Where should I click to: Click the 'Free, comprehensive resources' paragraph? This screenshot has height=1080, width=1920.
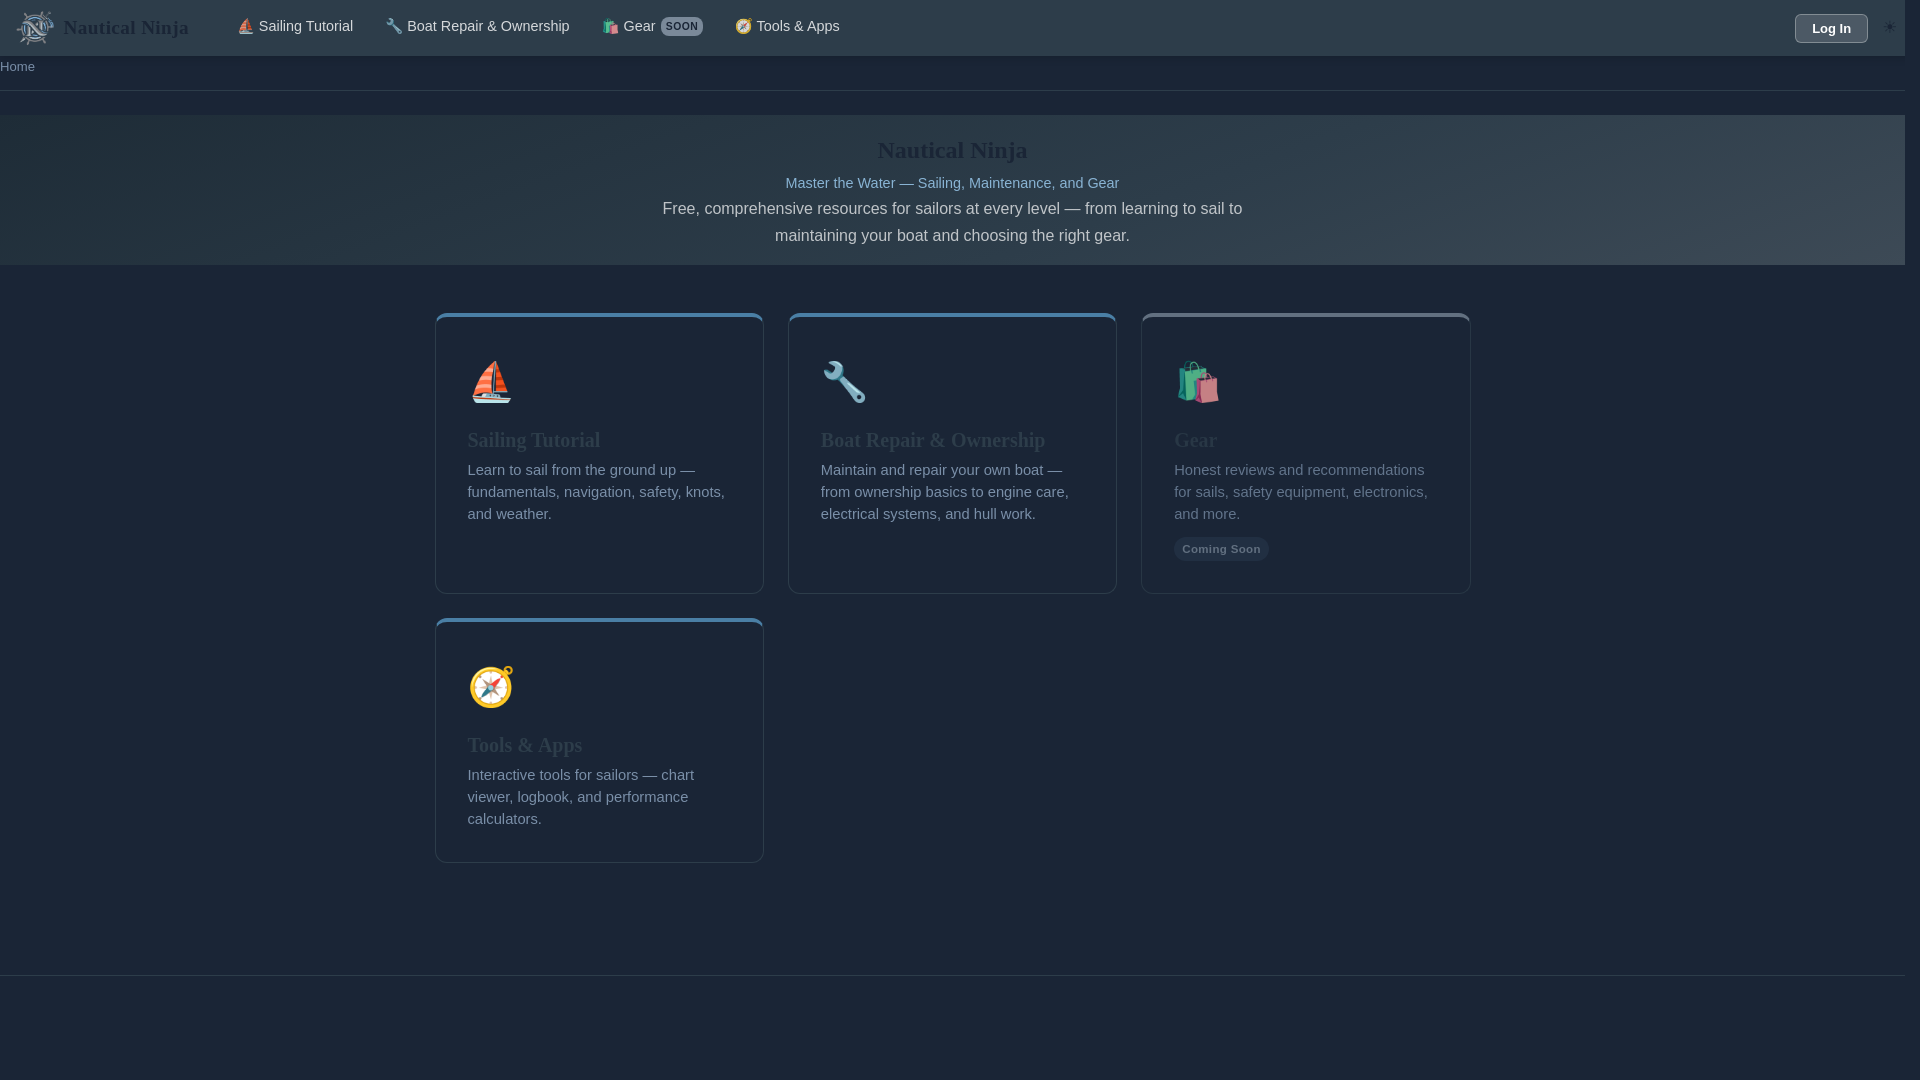[952, 222]
